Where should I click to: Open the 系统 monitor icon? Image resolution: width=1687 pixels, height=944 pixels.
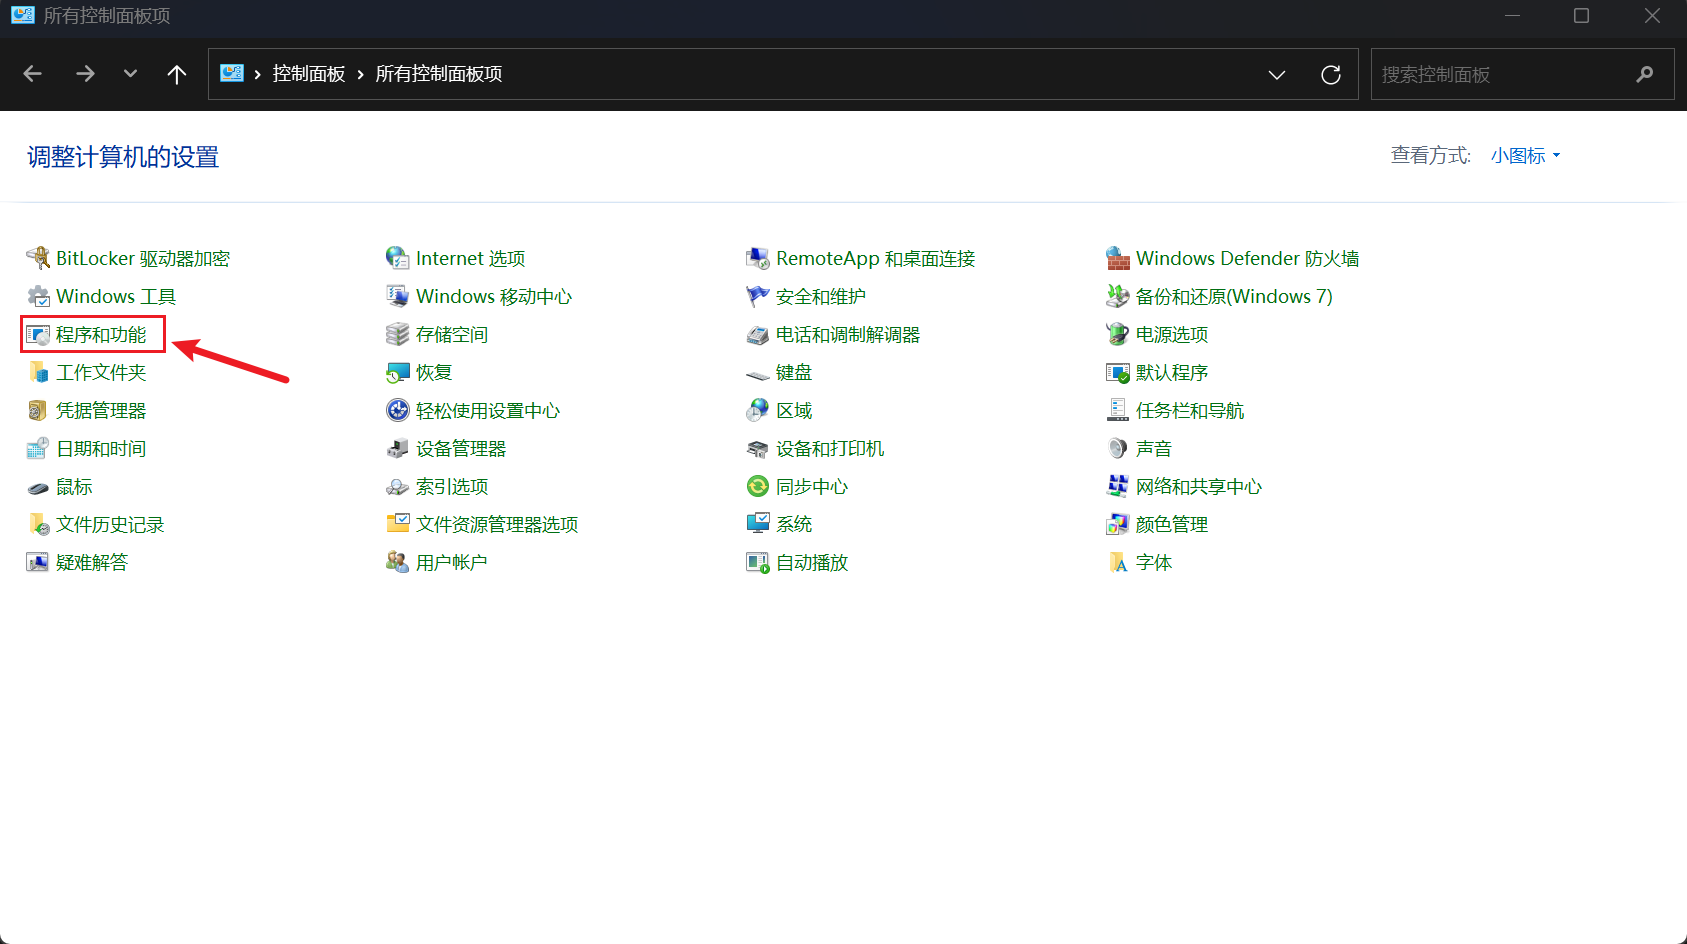tap(758, 524)
